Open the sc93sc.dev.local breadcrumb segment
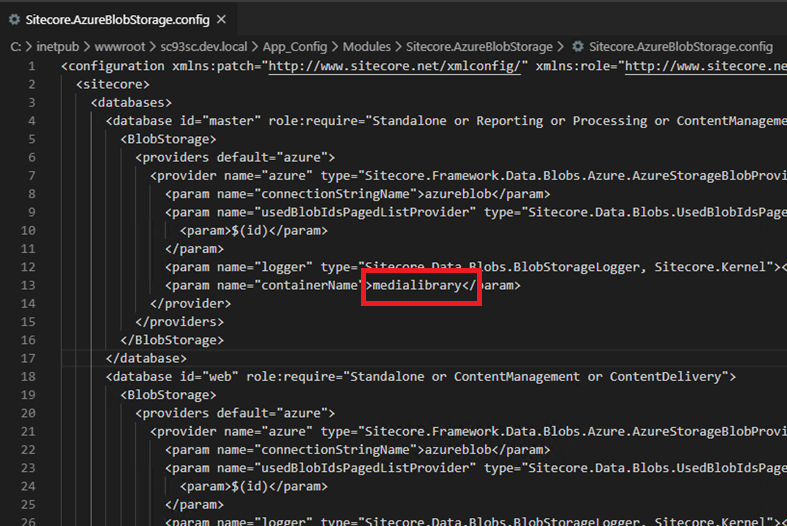The width and height of the screenshot is (787, 526). (x=204, y=47)
